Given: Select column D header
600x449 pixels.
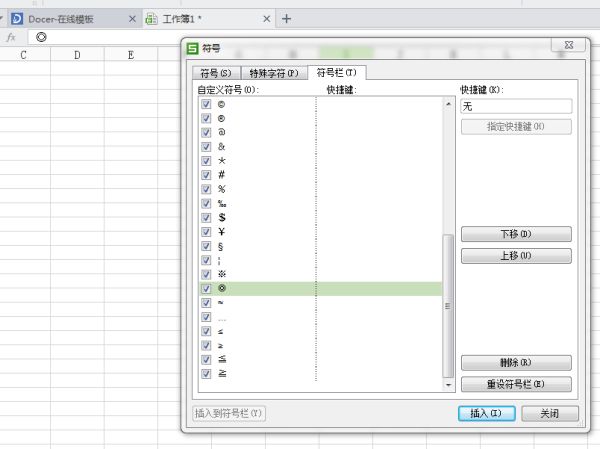Looking at the screenshot, I should tap(77, 55).
